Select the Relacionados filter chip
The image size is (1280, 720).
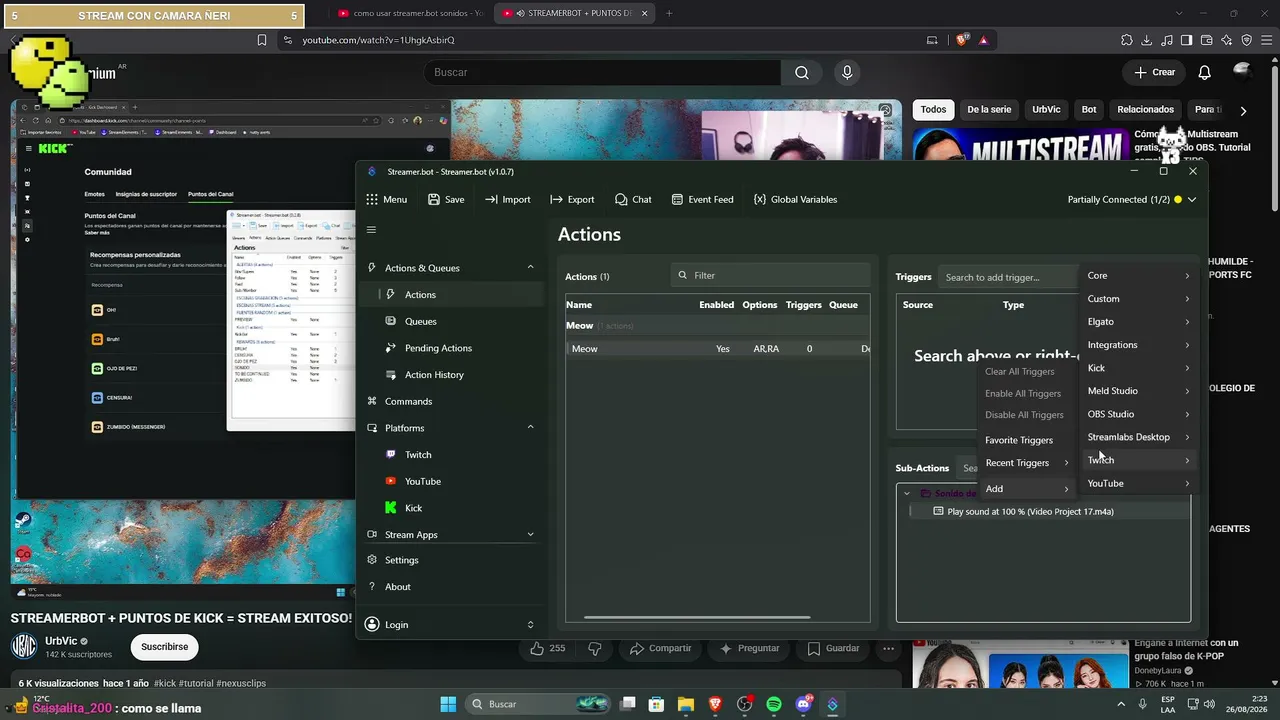[1145, 110]
